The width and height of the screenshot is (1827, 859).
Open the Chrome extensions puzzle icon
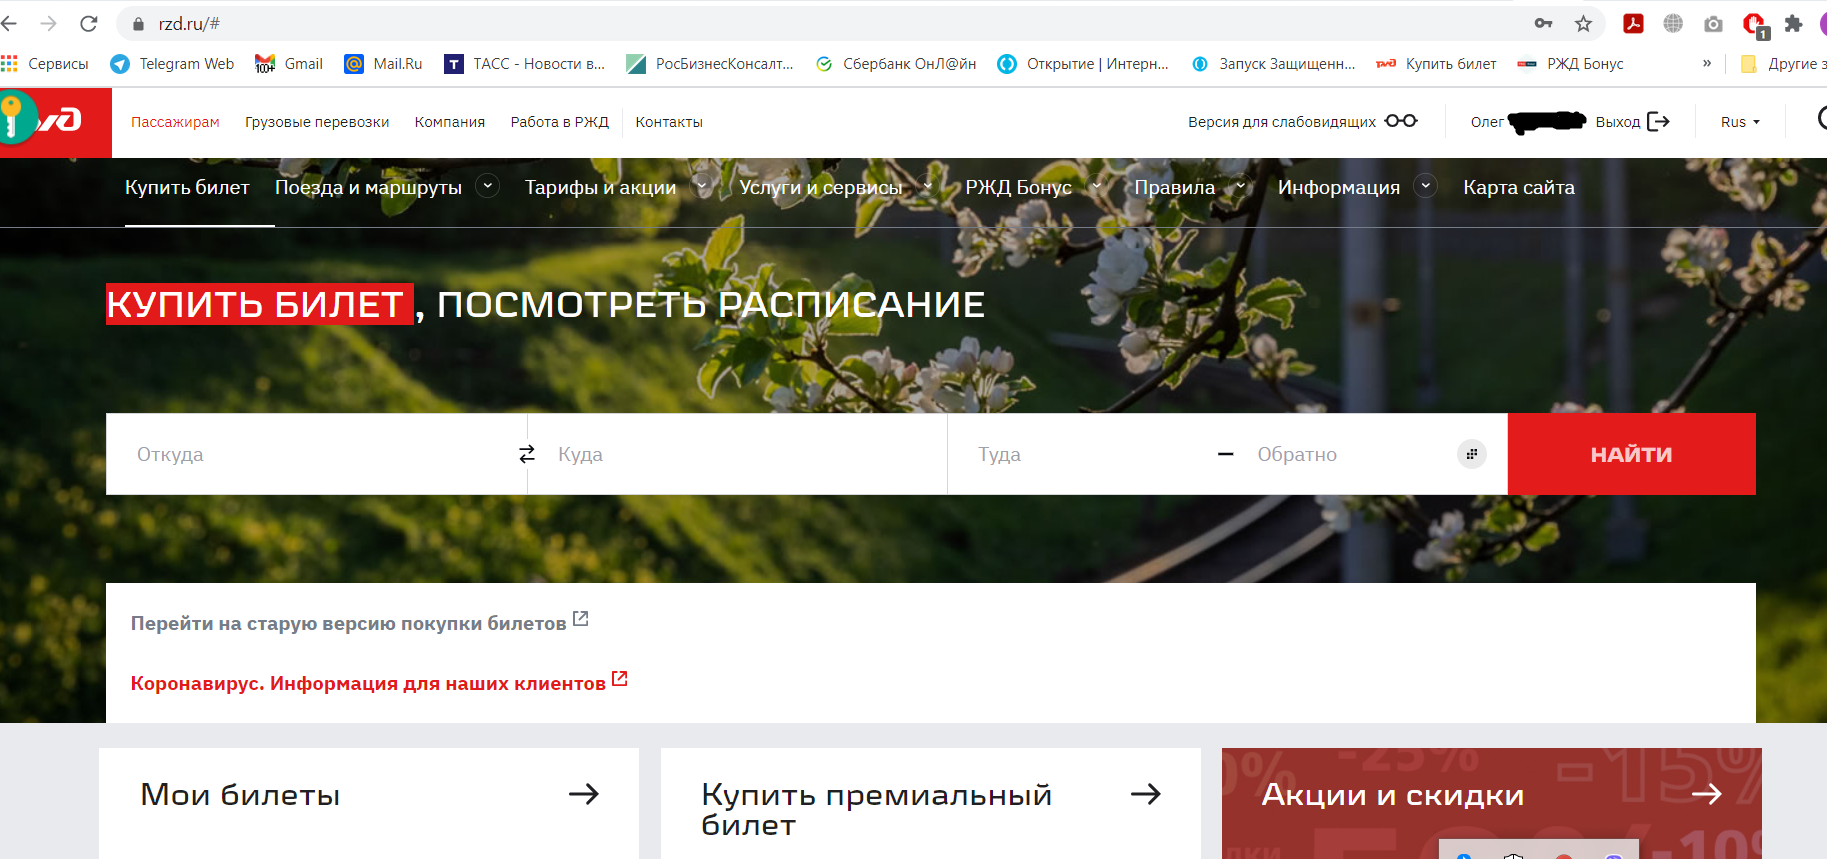tap(1793, 24)
